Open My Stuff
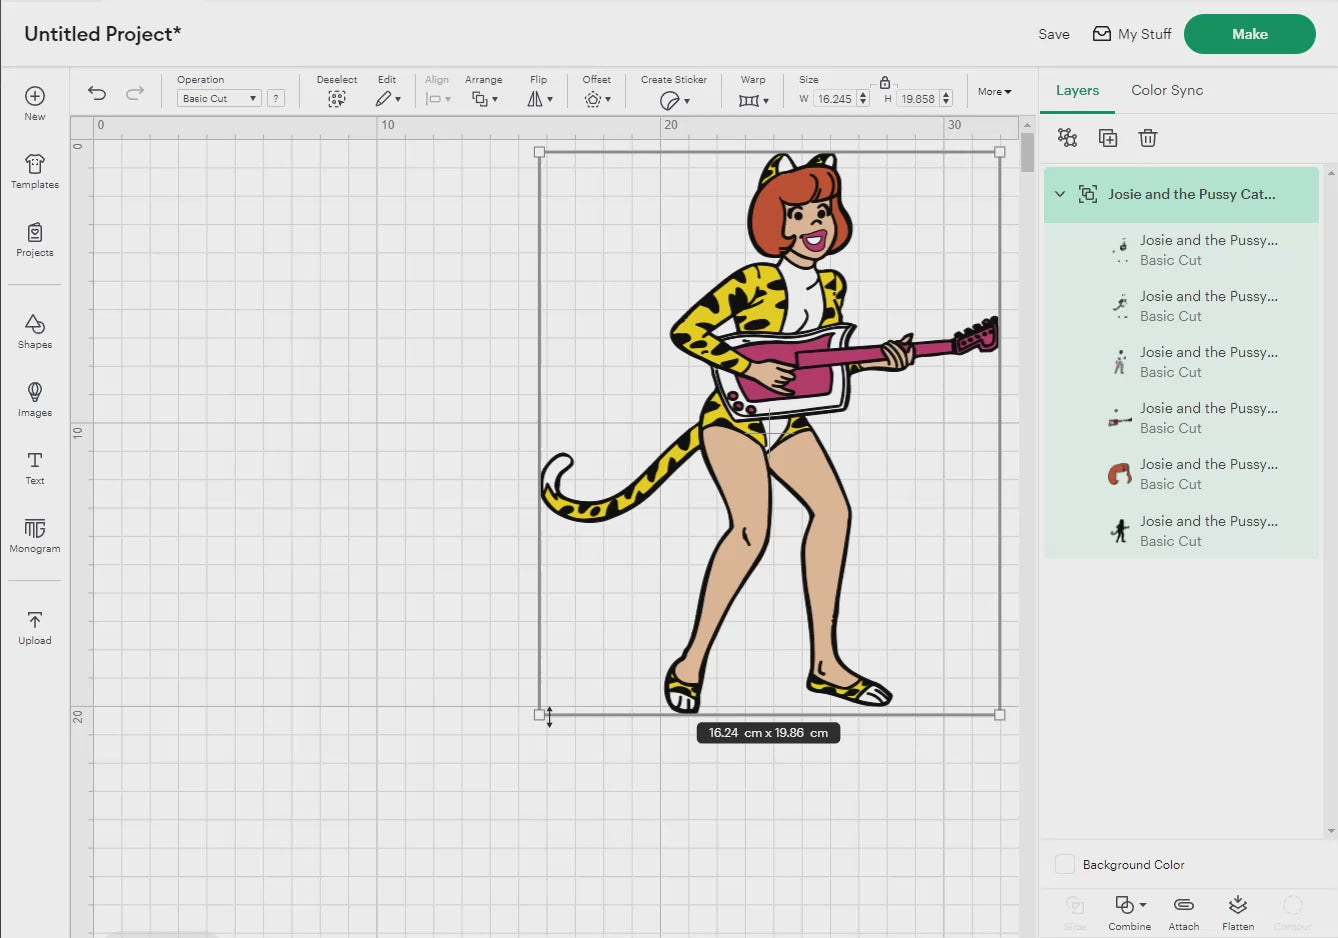This screenshot has height=938, width=1338. (1132, 34)
